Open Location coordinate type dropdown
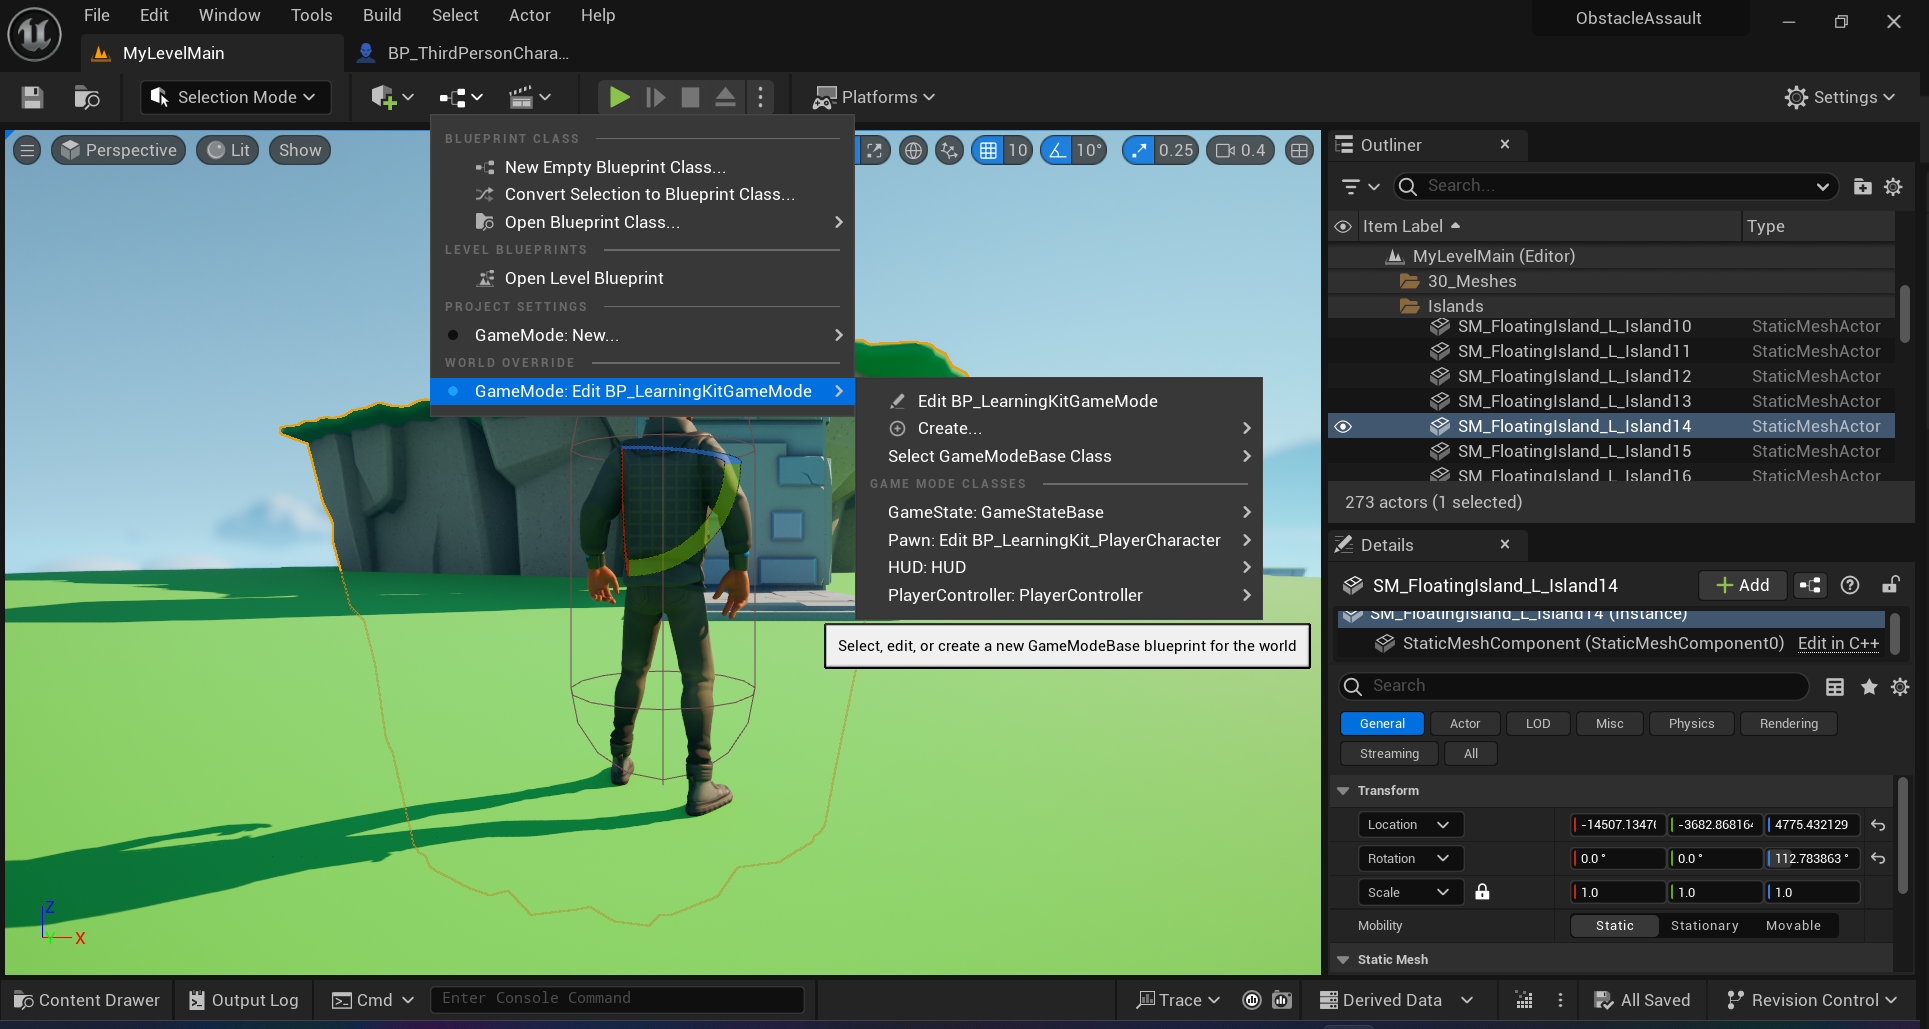Image resolution: width=1929 pixels, height=1029 pixels. (1410, 824)
